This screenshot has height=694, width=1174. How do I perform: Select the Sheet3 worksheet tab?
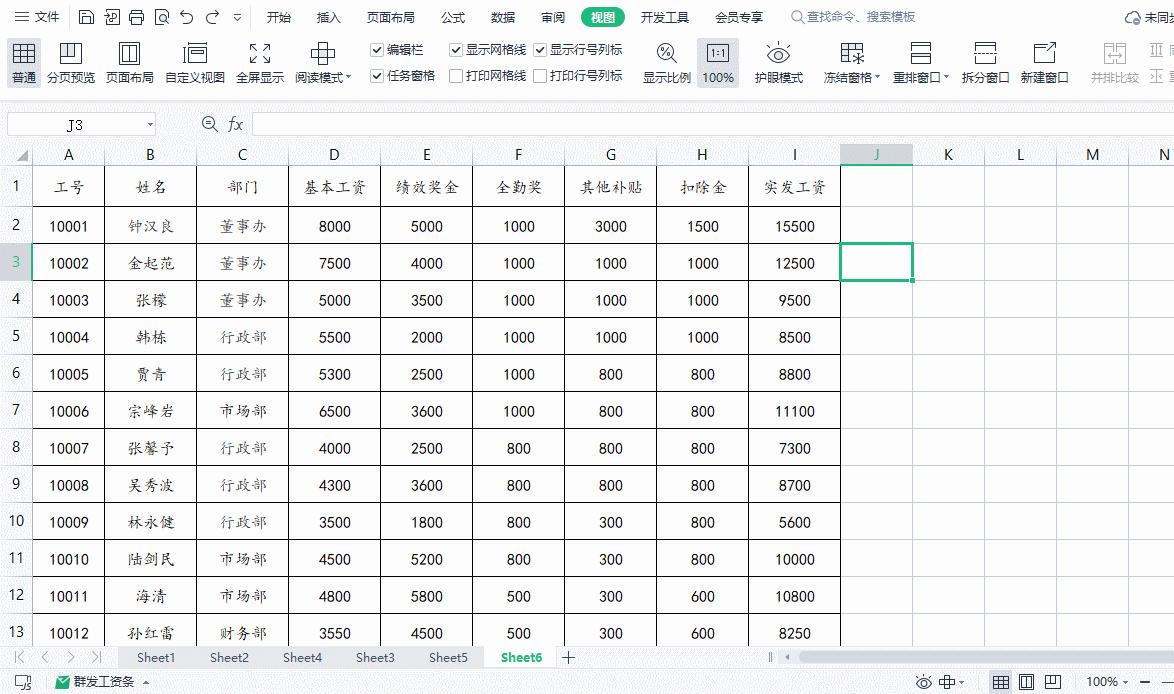[x=375, y=658]
